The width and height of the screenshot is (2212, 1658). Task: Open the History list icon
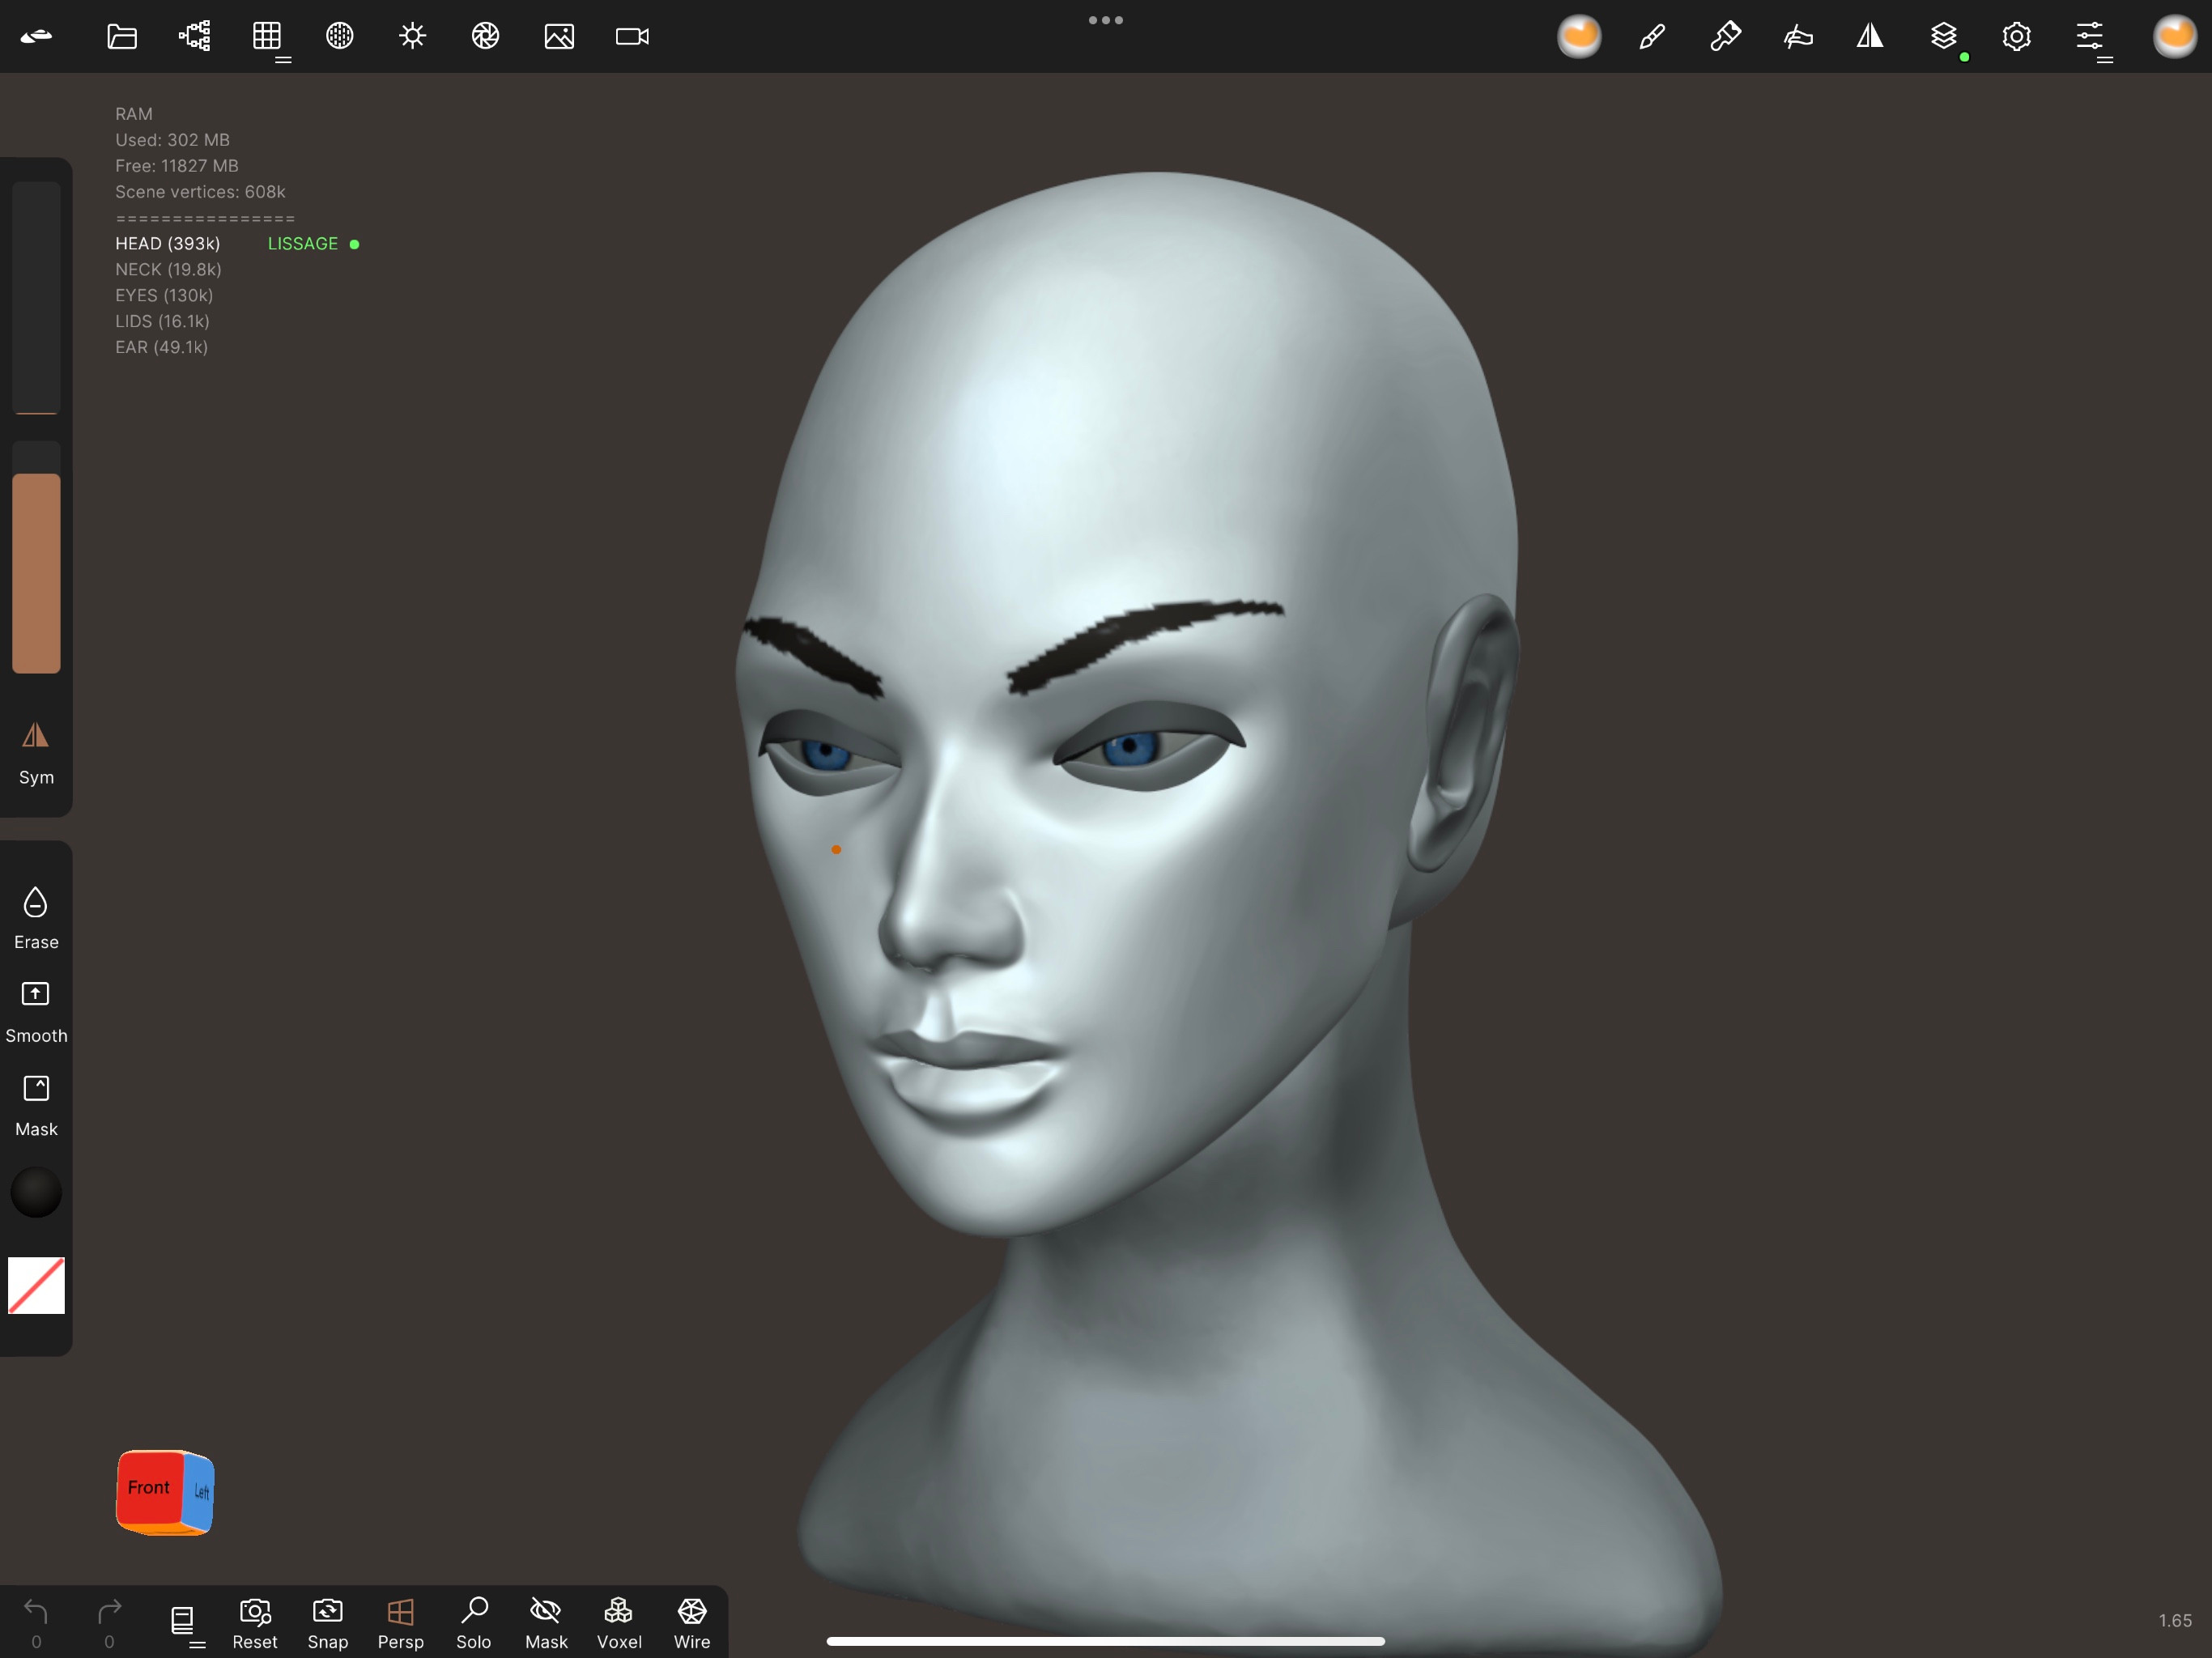click(x=183, y=1620)
